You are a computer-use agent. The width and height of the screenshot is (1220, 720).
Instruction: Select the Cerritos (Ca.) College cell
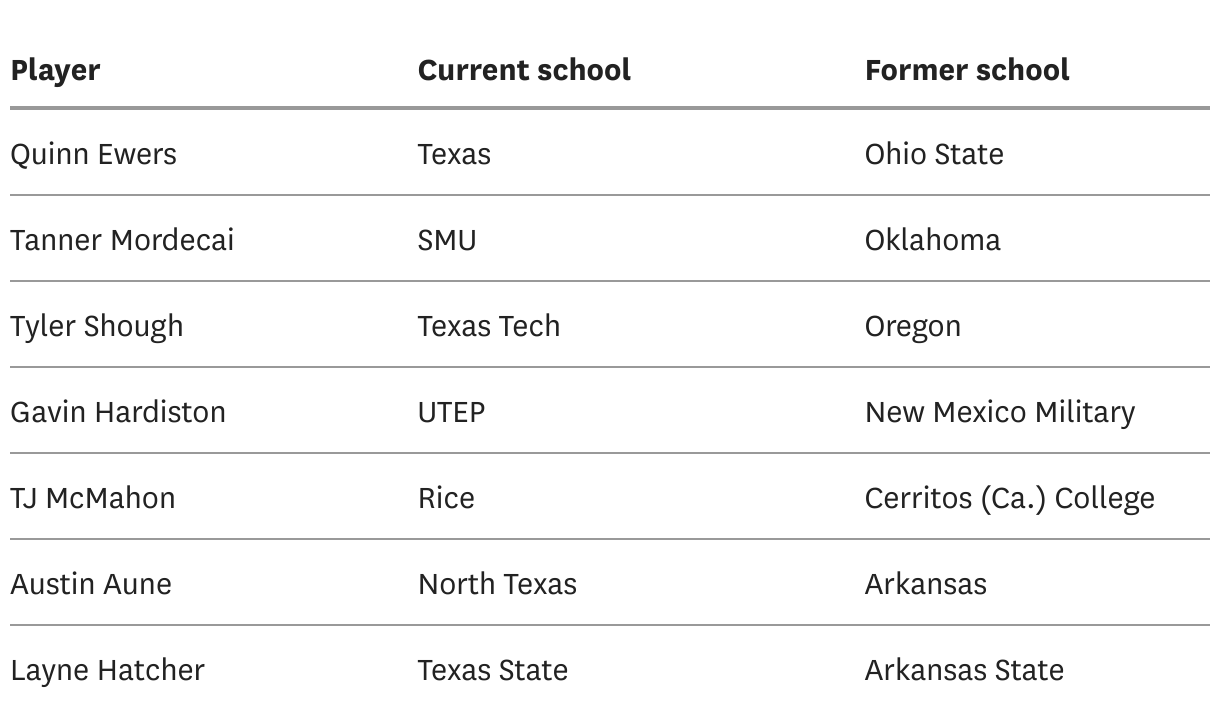[1010, 498]
